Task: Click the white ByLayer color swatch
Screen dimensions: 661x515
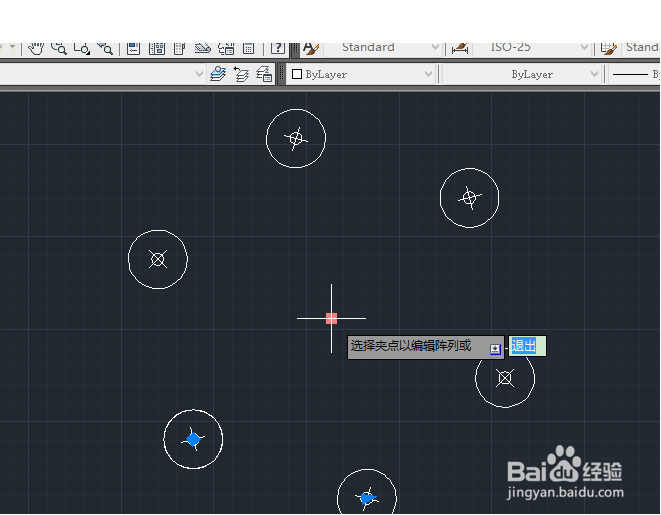Action: tap(297, 74)
